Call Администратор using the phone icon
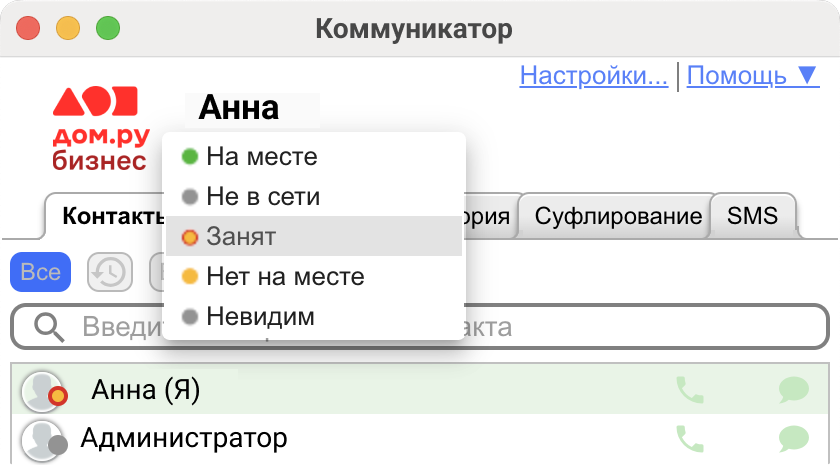Viewport: 840px width, 466px height. [x=689, y=438]
